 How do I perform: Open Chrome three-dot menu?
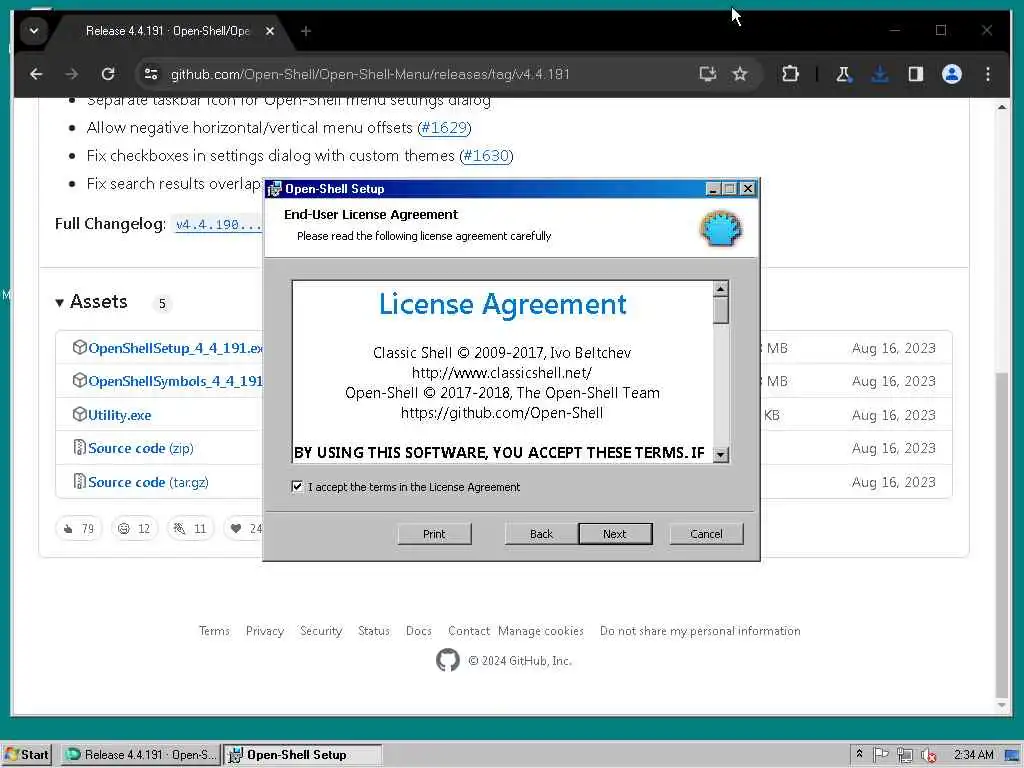coord(987,74)
